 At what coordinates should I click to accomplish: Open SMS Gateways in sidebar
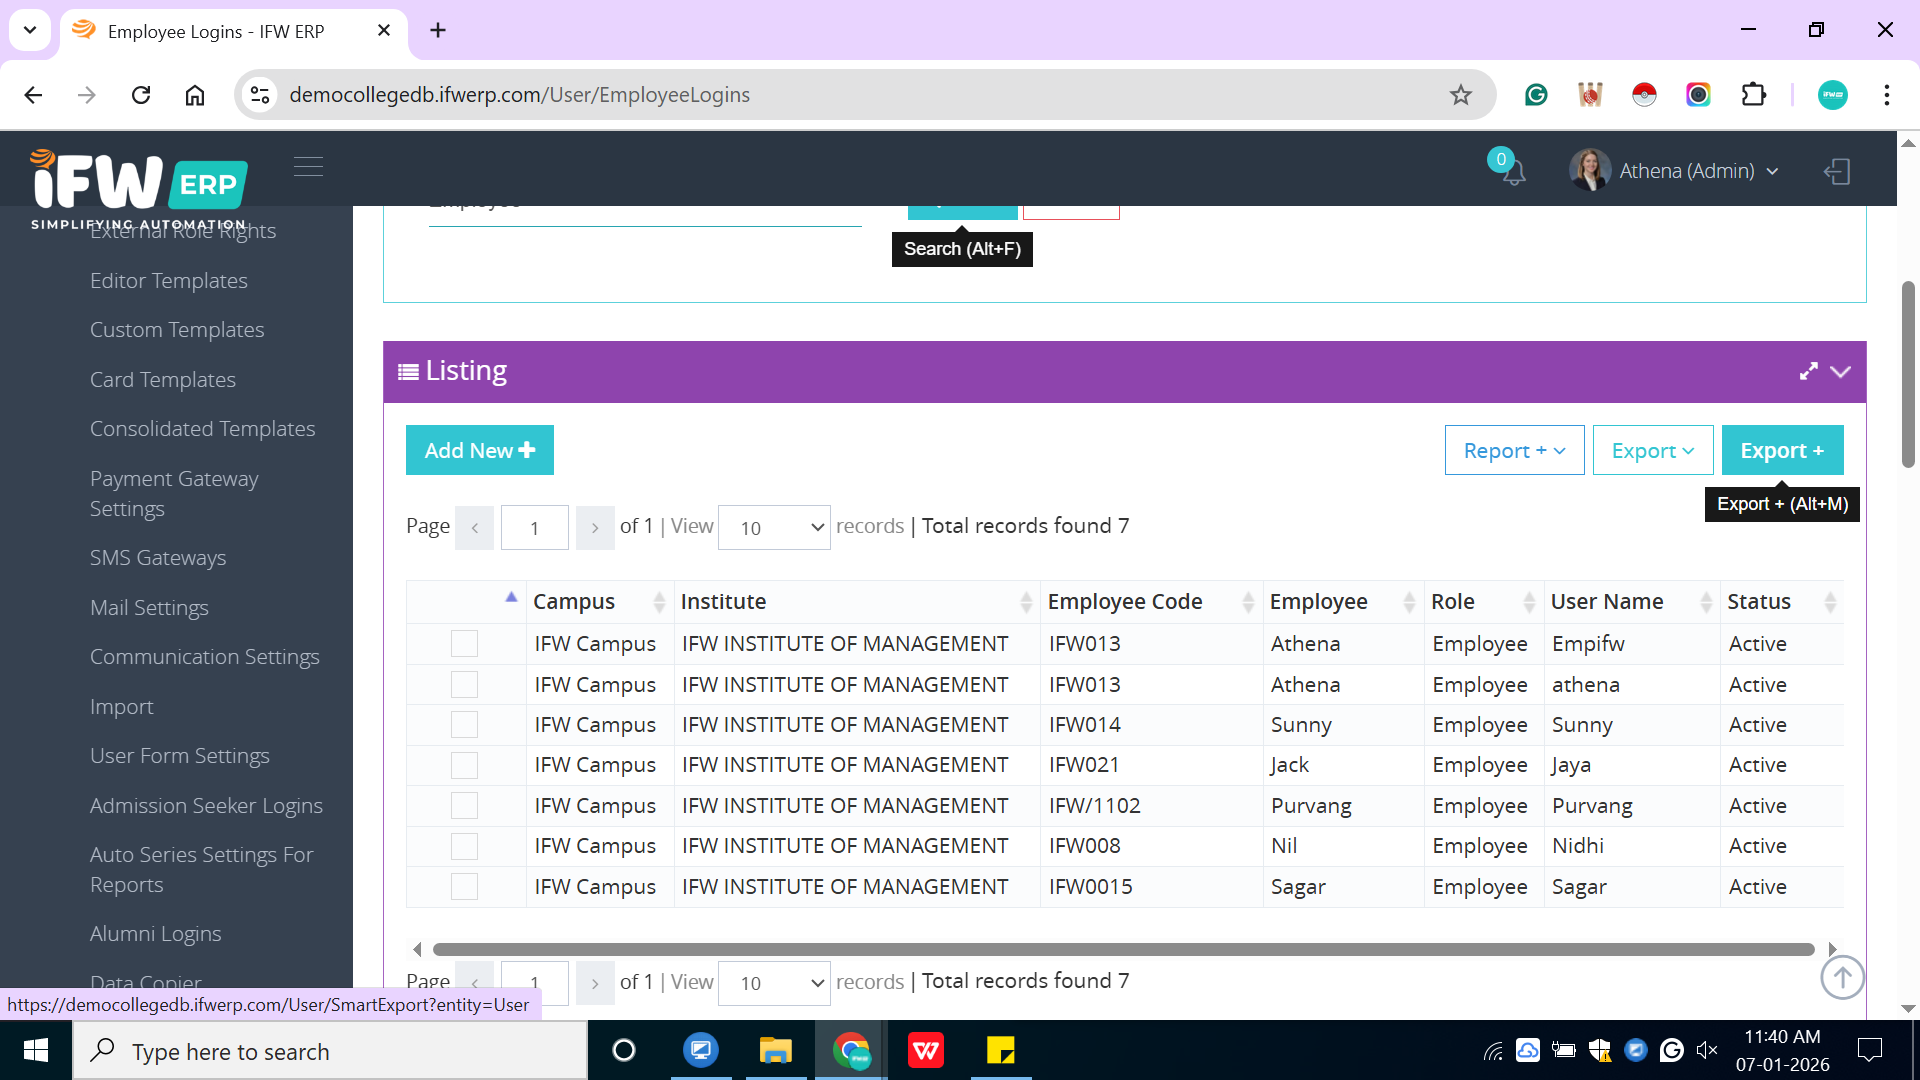tap(158, 558)
